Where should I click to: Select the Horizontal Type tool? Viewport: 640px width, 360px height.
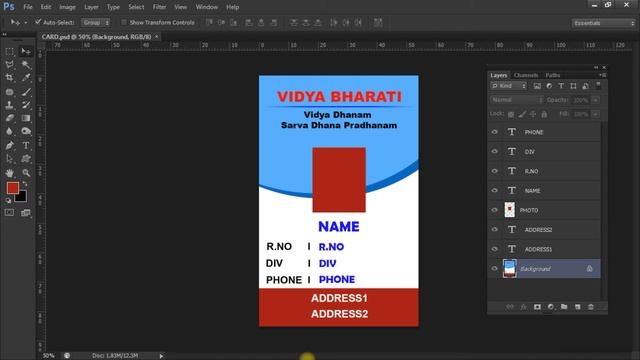tap(26, 145)
